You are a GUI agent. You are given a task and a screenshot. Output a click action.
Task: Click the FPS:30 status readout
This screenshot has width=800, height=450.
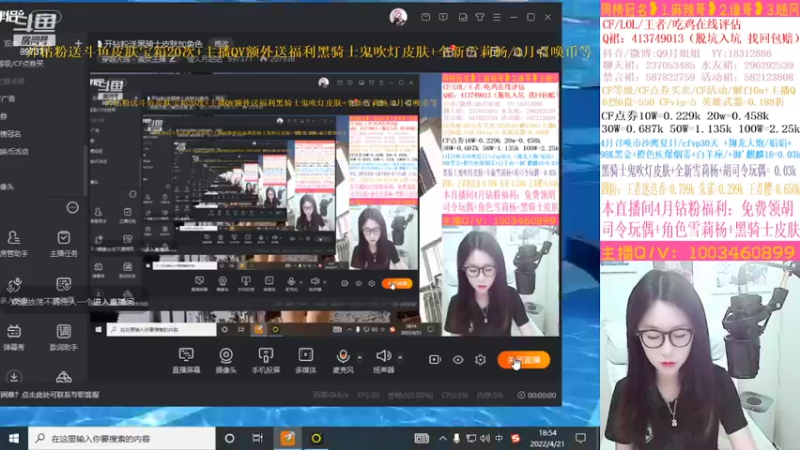368,395
